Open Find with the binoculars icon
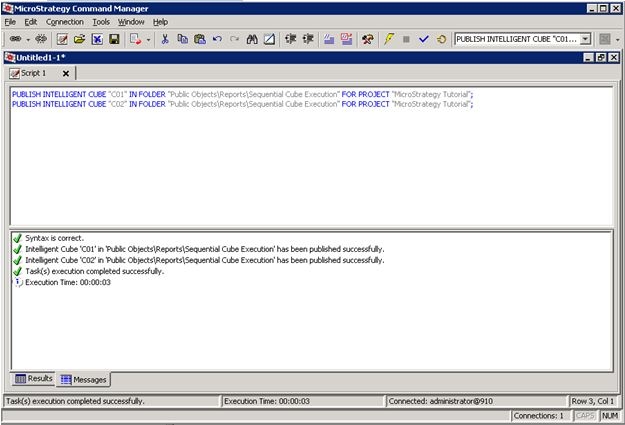Image resolution: width=625 pixels, height=425 pixels. pos(252,39)
